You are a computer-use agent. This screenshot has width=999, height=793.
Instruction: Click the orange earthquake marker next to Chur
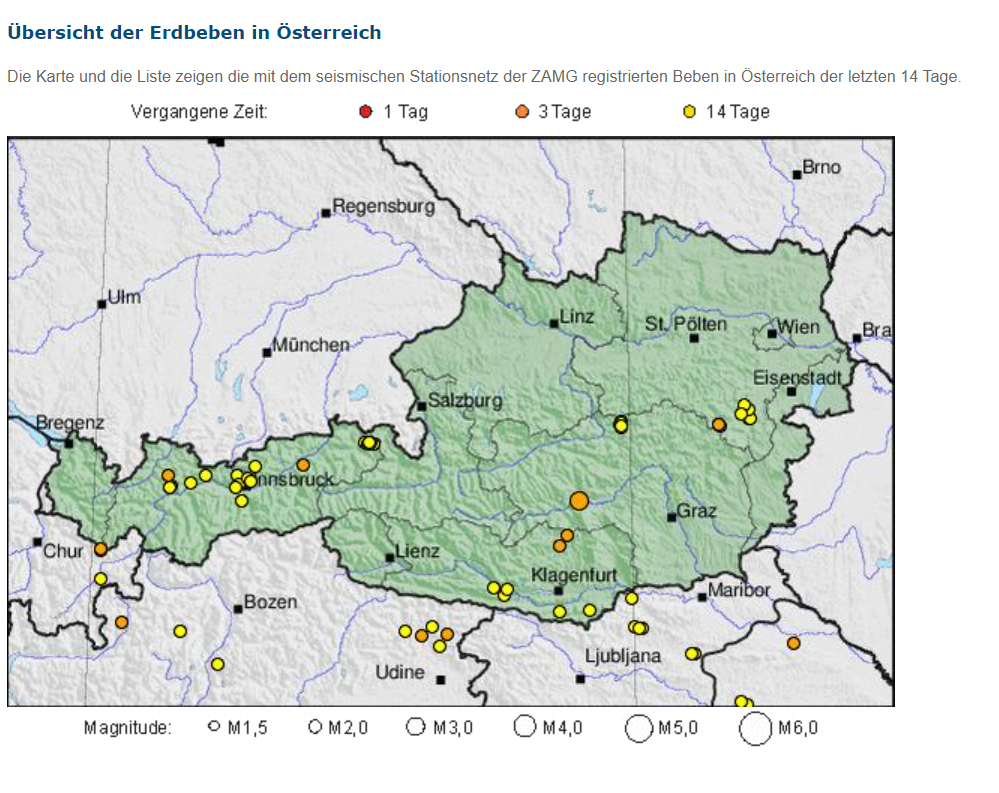point(101,549)
